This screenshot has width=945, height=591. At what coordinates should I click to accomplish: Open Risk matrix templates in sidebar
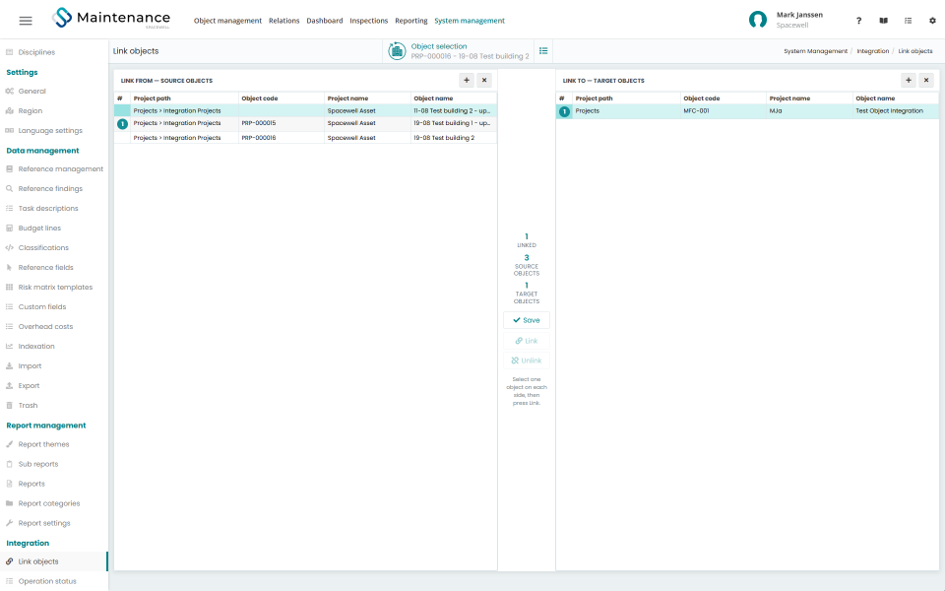(x=55, y=287)
